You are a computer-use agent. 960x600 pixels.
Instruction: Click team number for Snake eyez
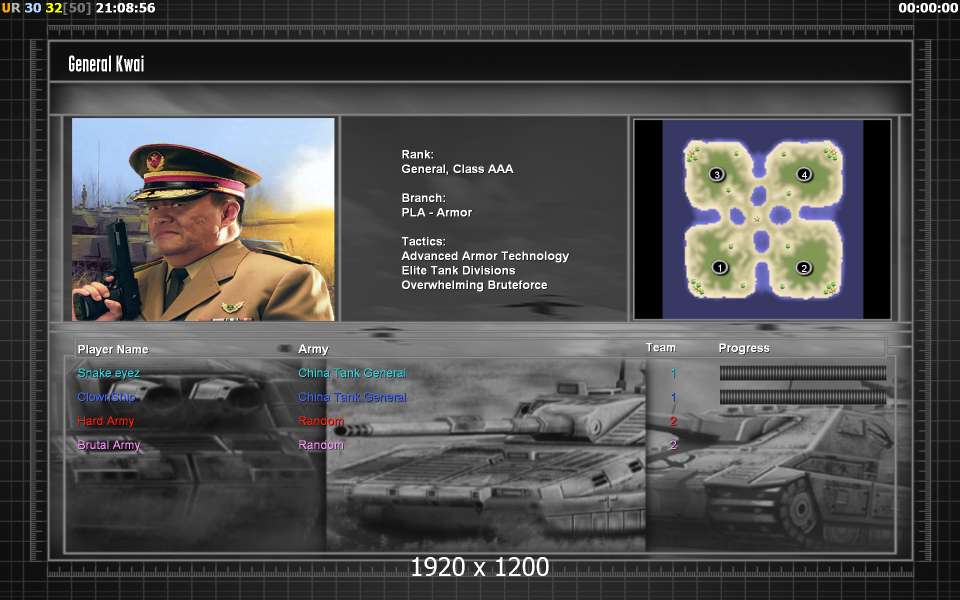click(x=673, y=373)
